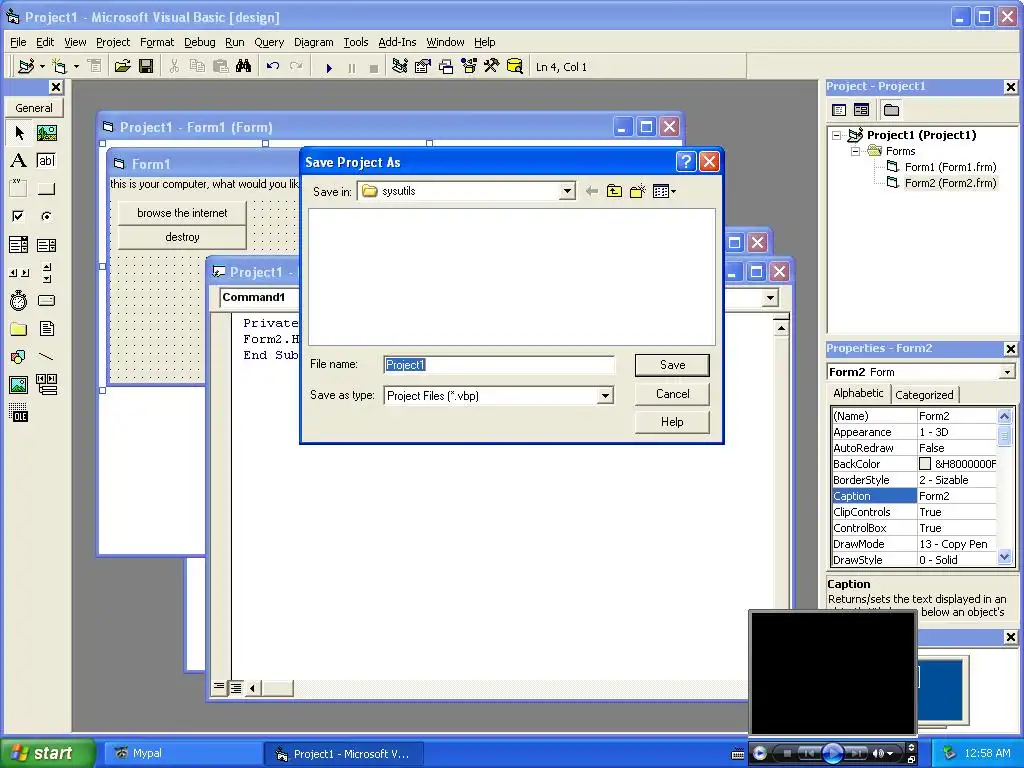Click the BackColor color swatch
The image size is (1024, 768).
pos(925,464)
